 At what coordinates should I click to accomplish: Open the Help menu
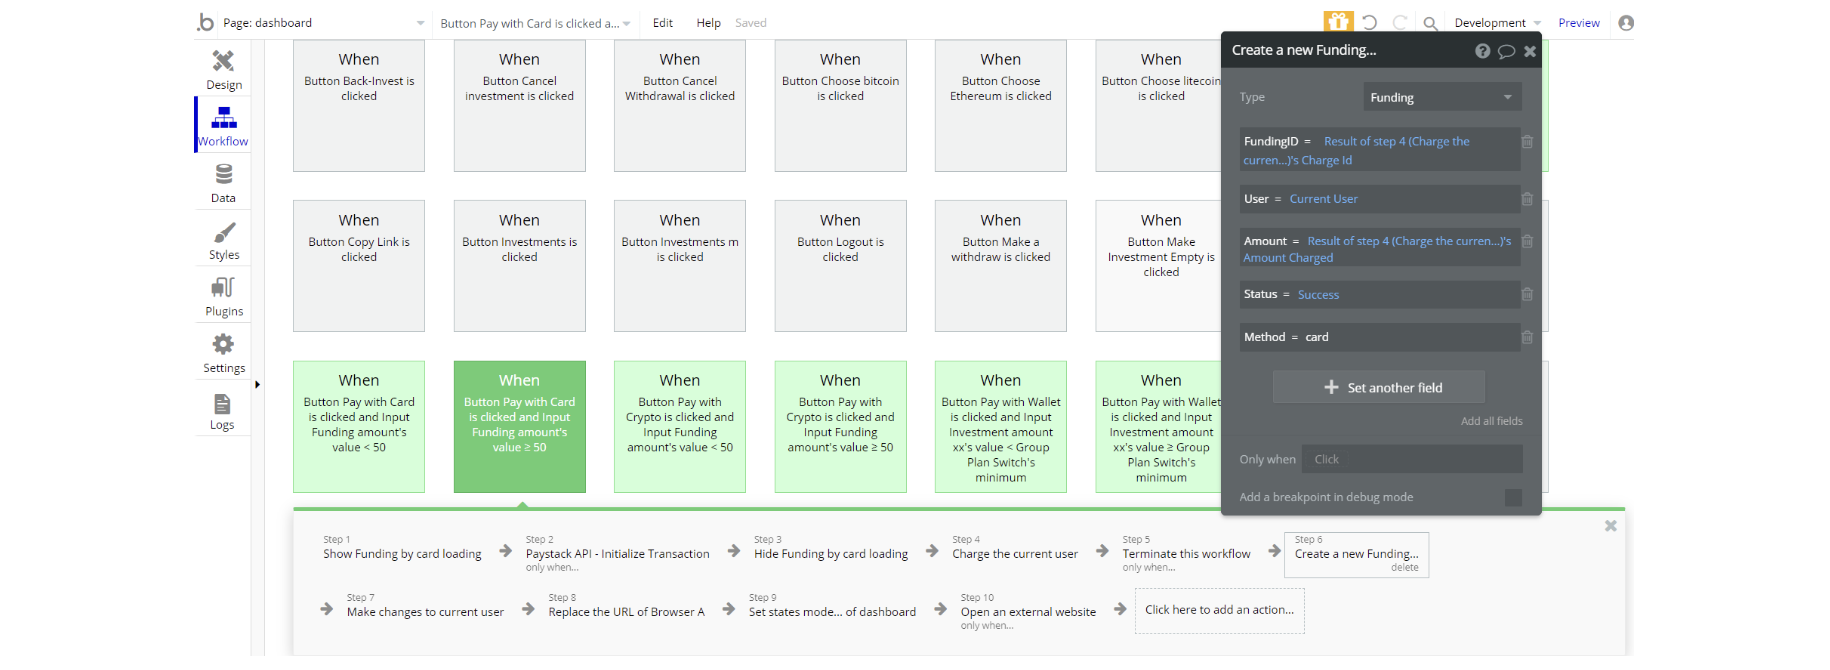click(708, 23)
